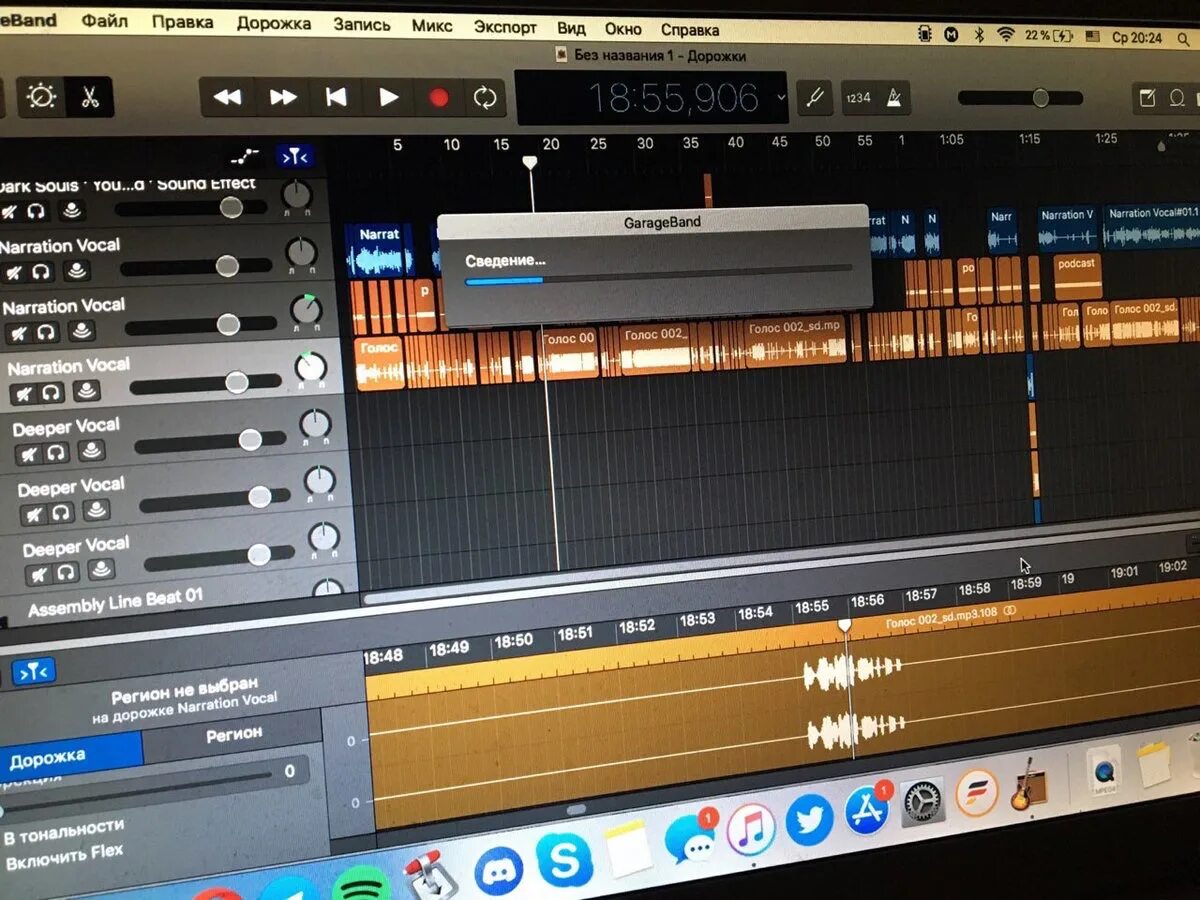Click the Dark Souls track pan knob

[x=296, y=194]
